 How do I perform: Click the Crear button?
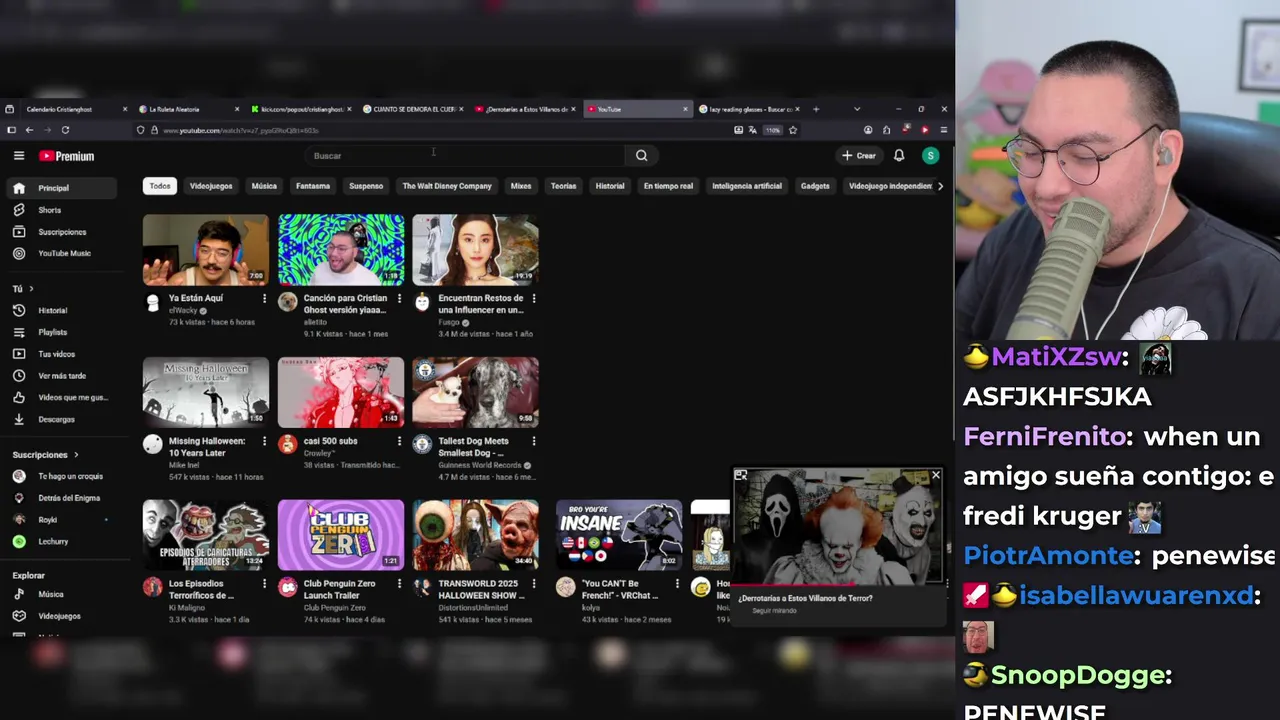pyautogui.click(x=859, y=156)
